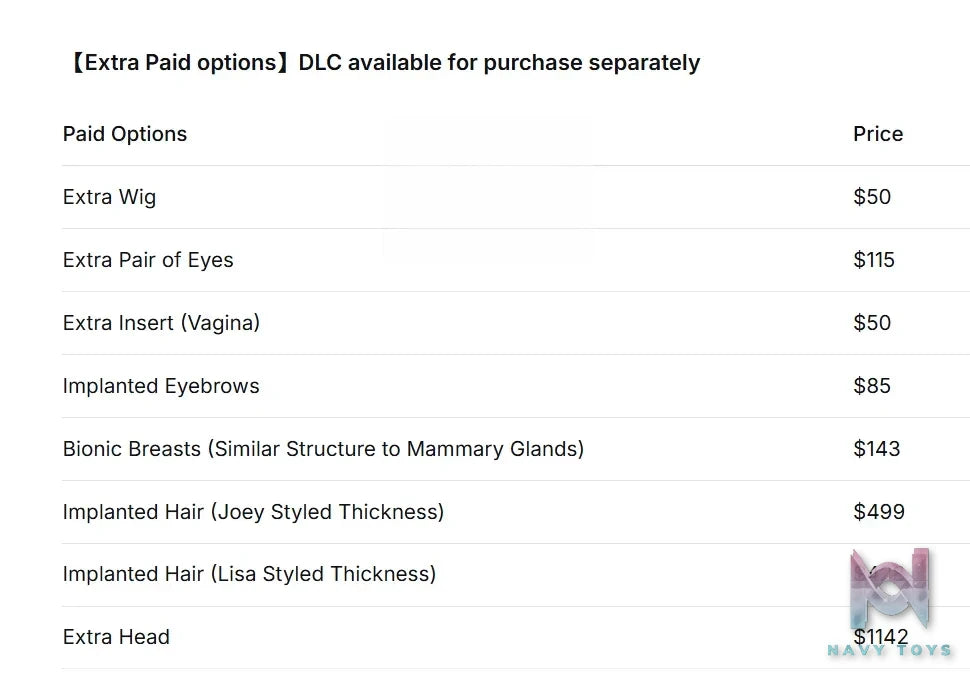Screen dimensions: 970x676
Task: Click the $85 eyebrows price
Action: pyautogui.click(x=872, y=386)
